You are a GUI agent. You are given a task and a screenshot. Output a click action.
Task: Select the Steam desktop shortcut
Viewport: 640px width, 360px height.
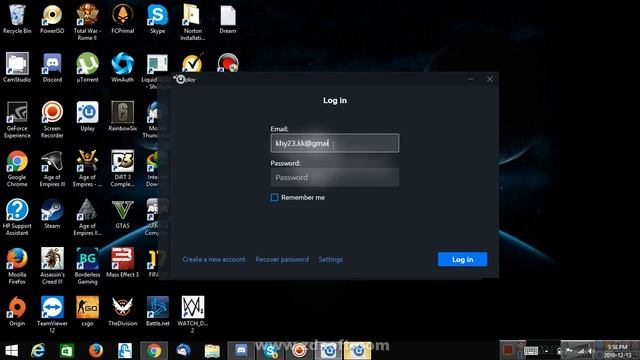[52, 214]
